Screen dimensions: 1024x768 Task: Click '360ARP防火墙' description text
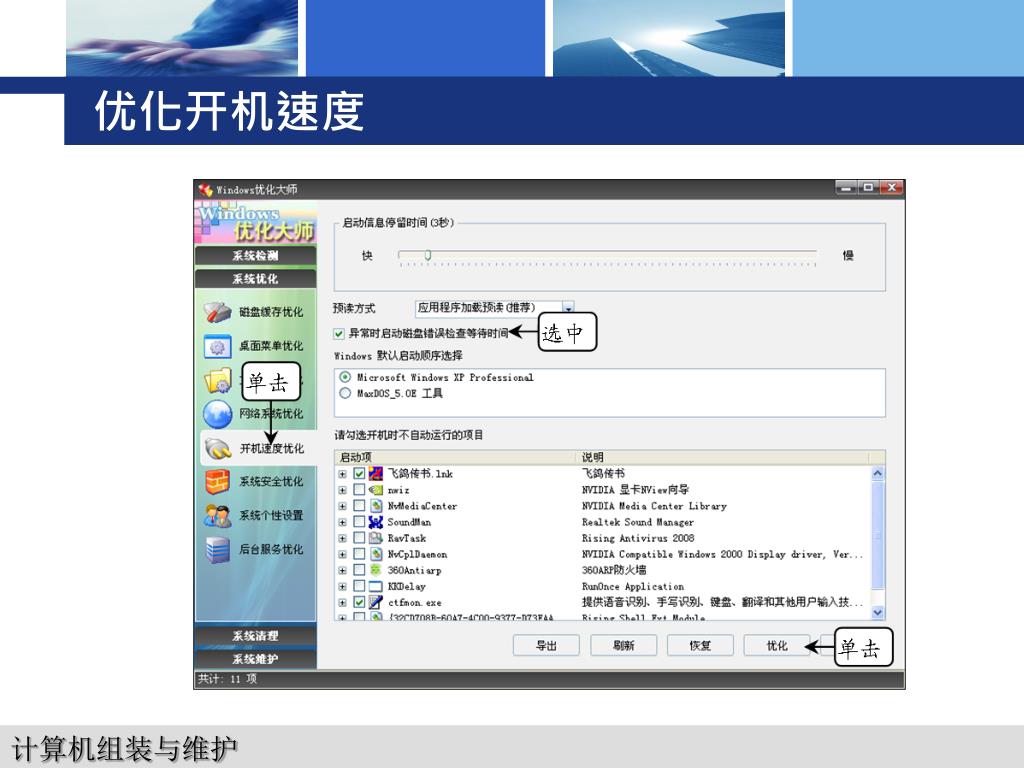click(614, 570)
